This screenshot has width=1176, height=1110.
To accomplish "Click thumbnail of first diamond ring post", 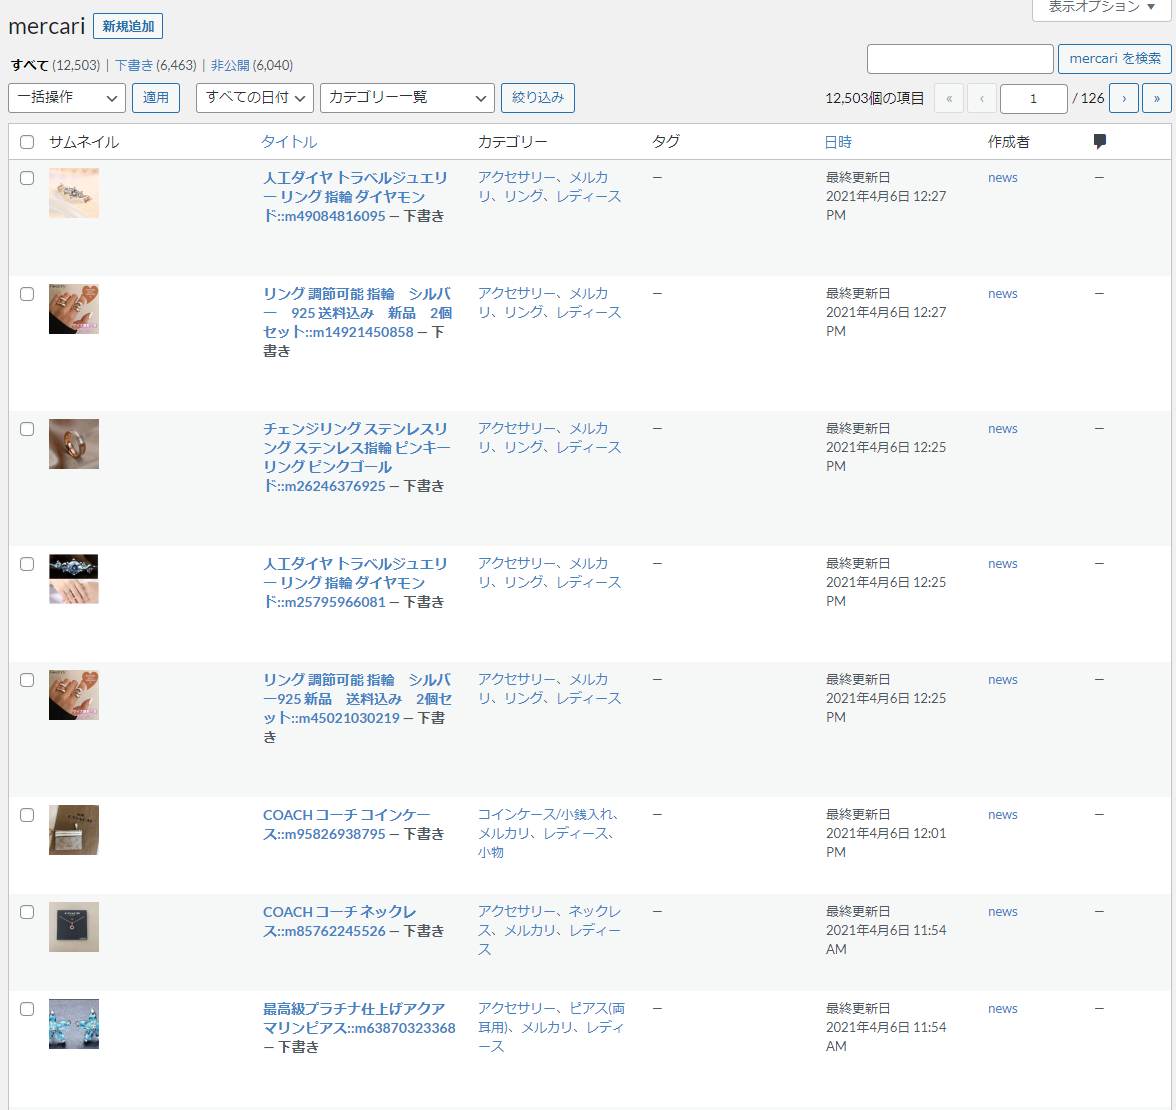I will point(74,194).
